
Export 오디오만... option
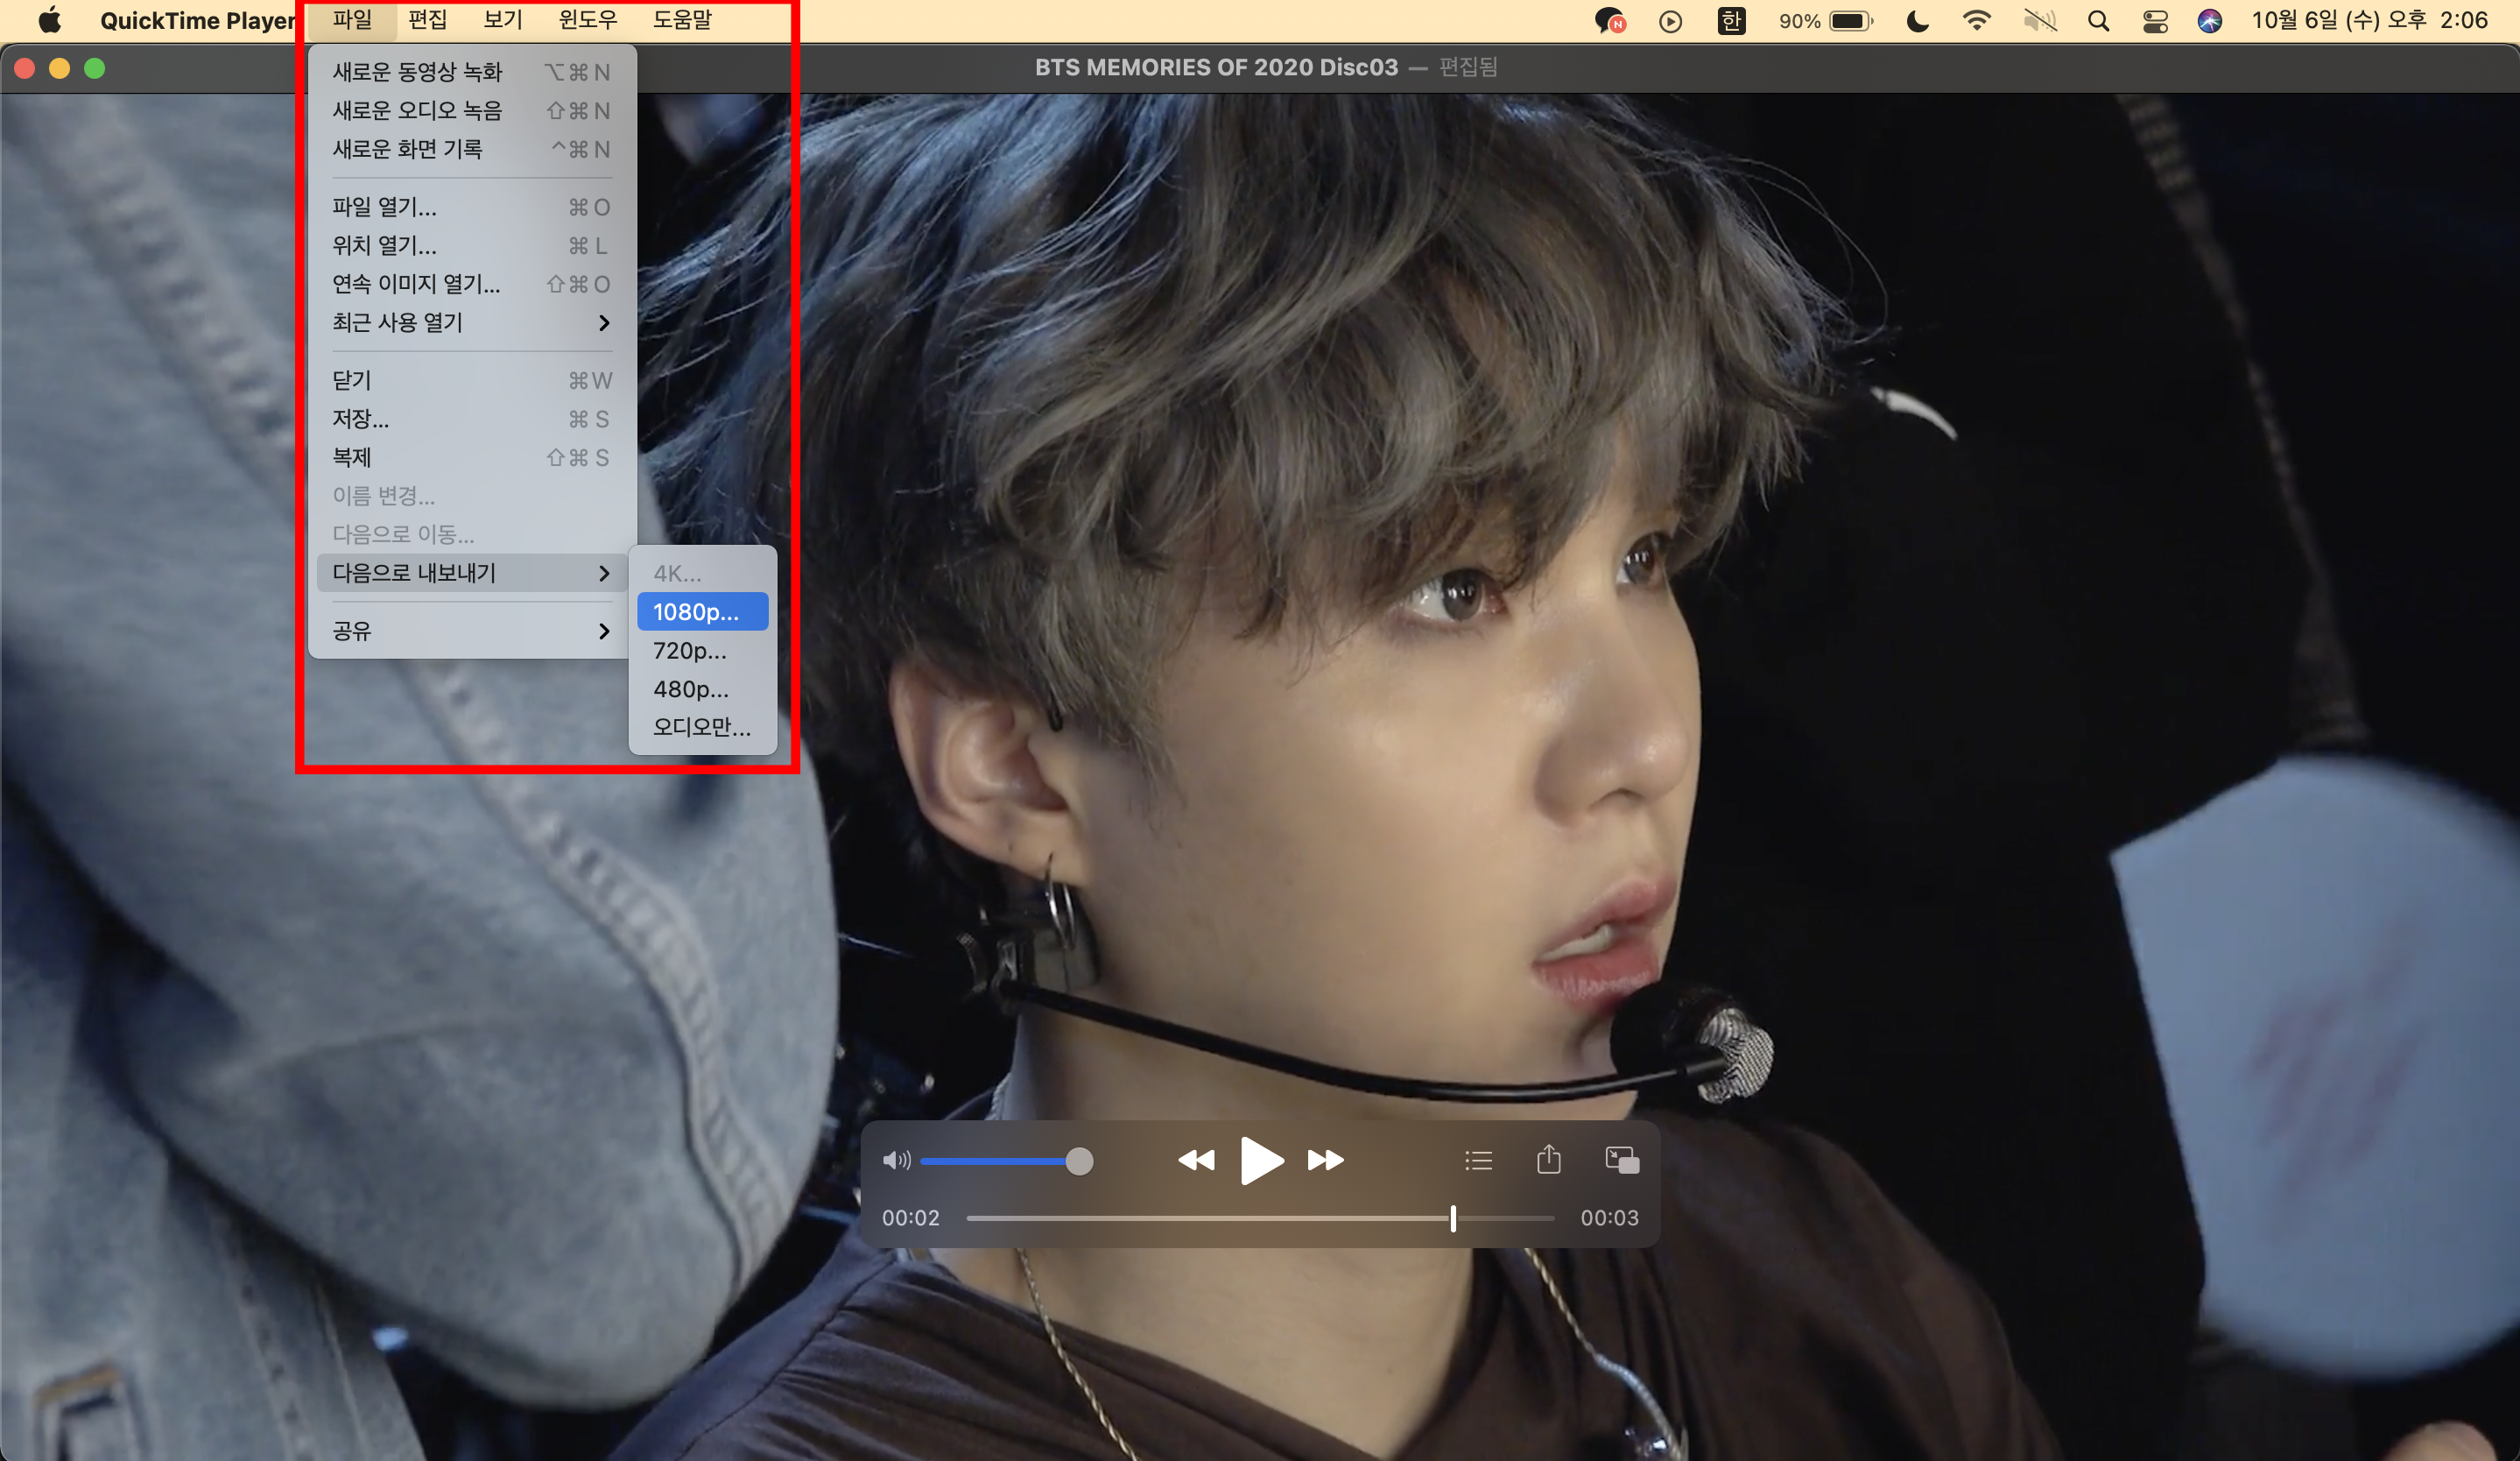click(703, 727)
